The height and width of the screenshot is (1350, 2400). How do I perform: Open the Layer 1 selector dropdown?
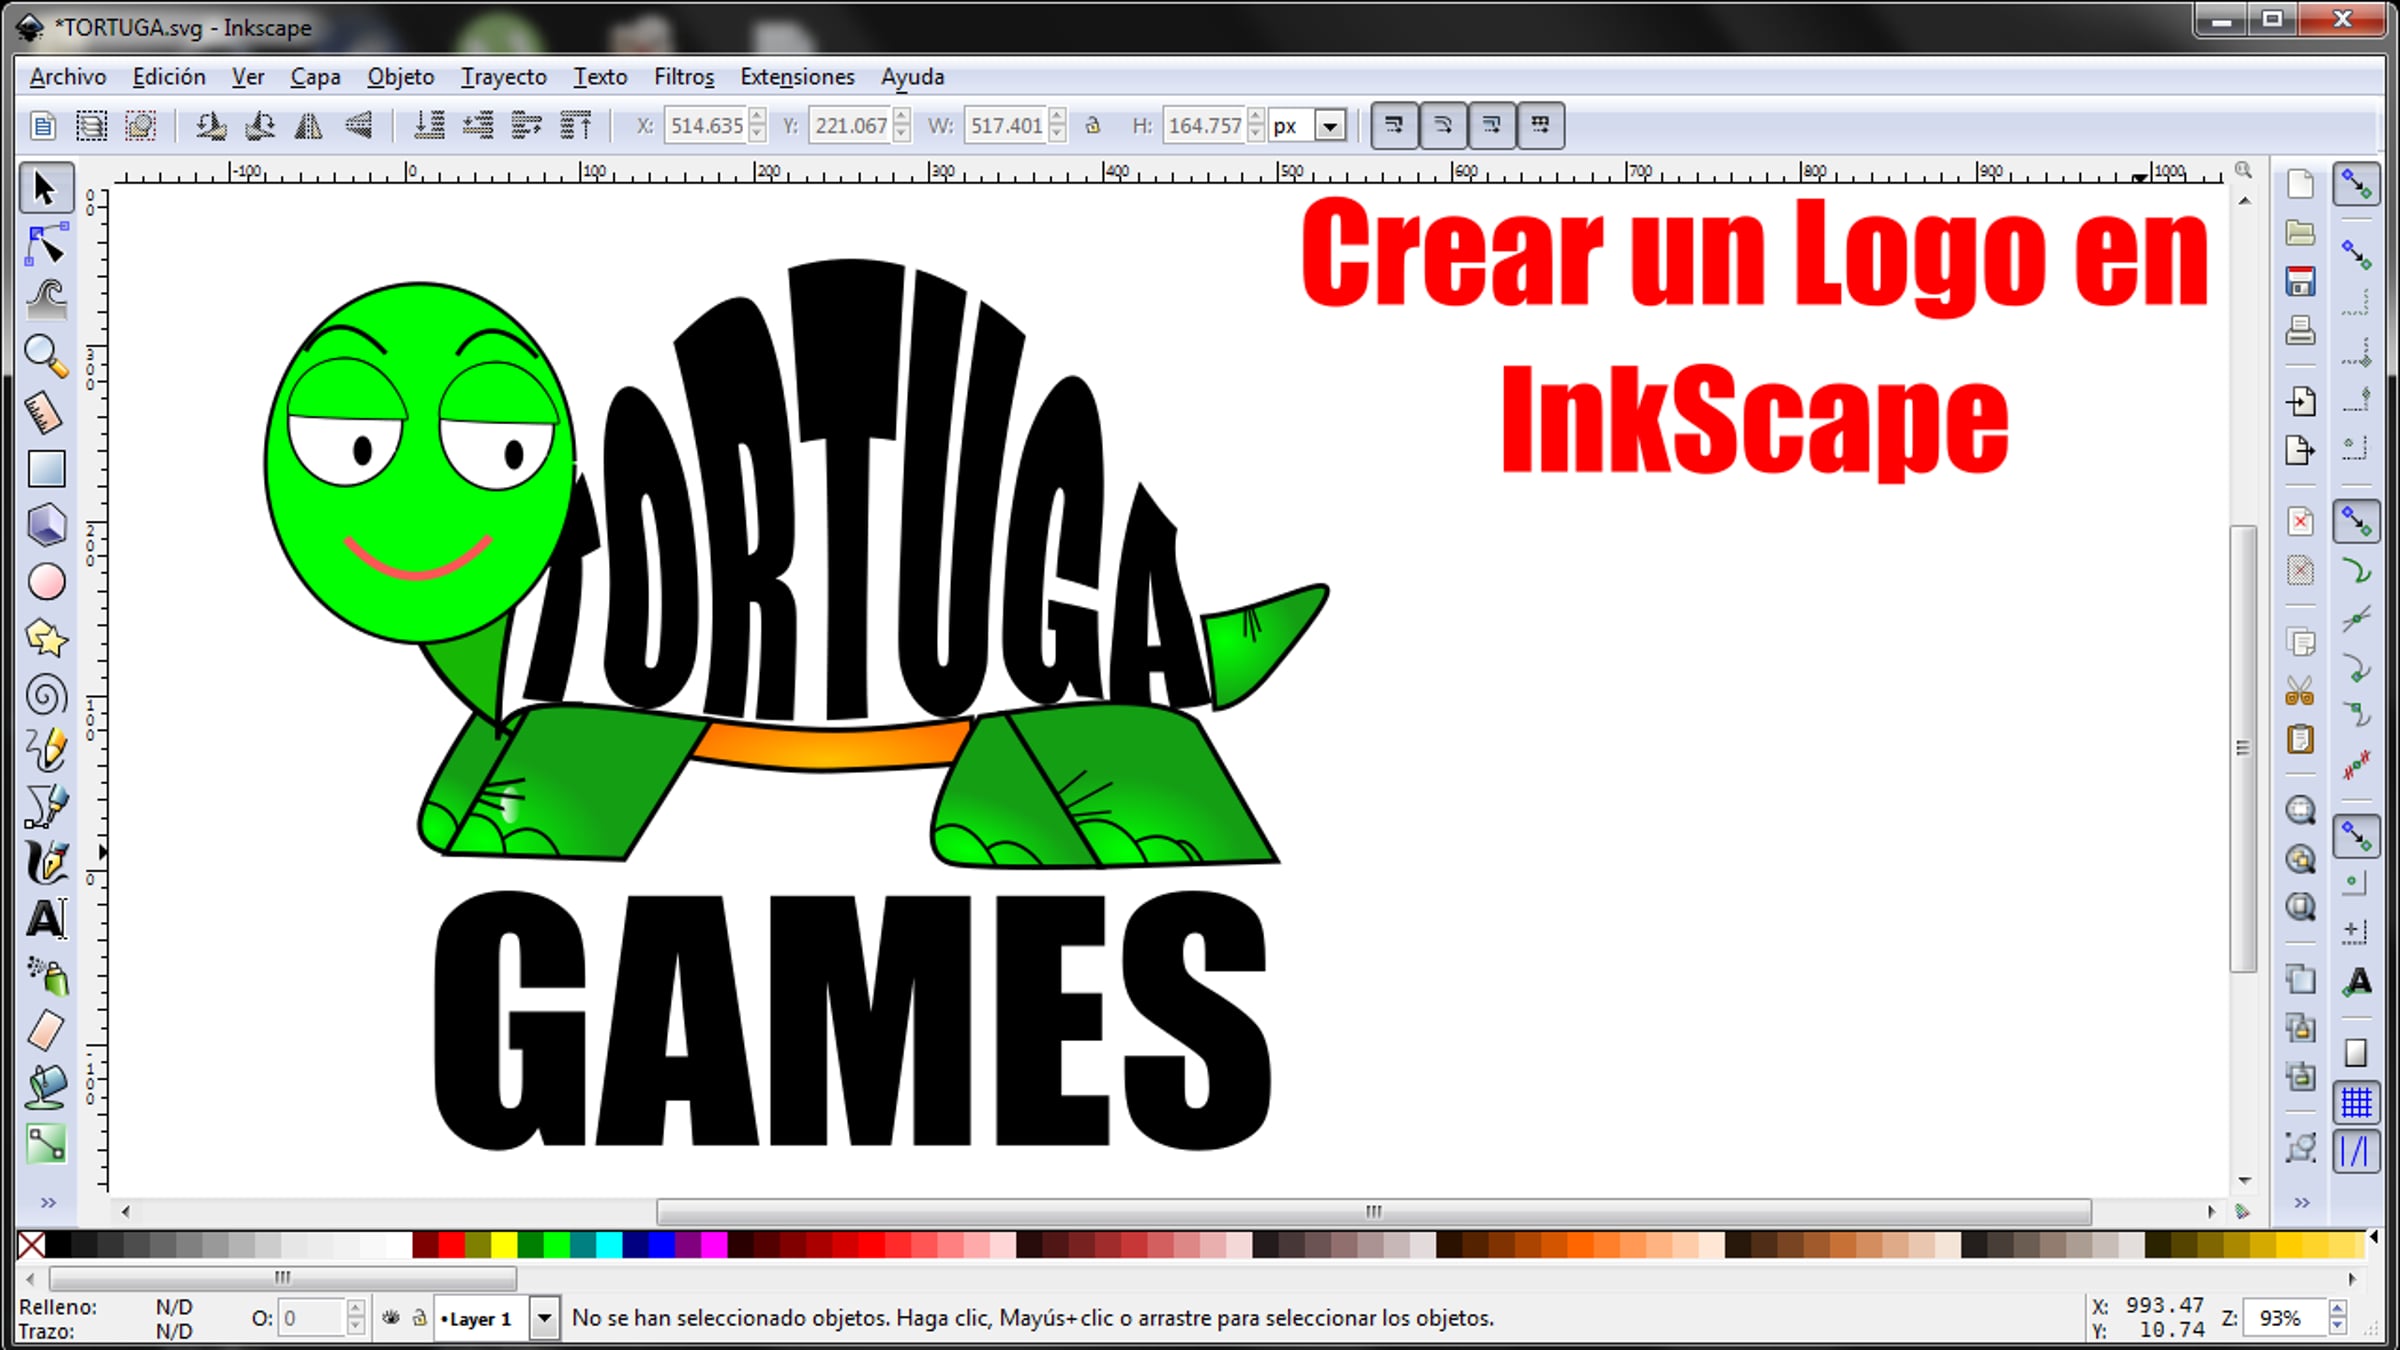point(544,1318)
